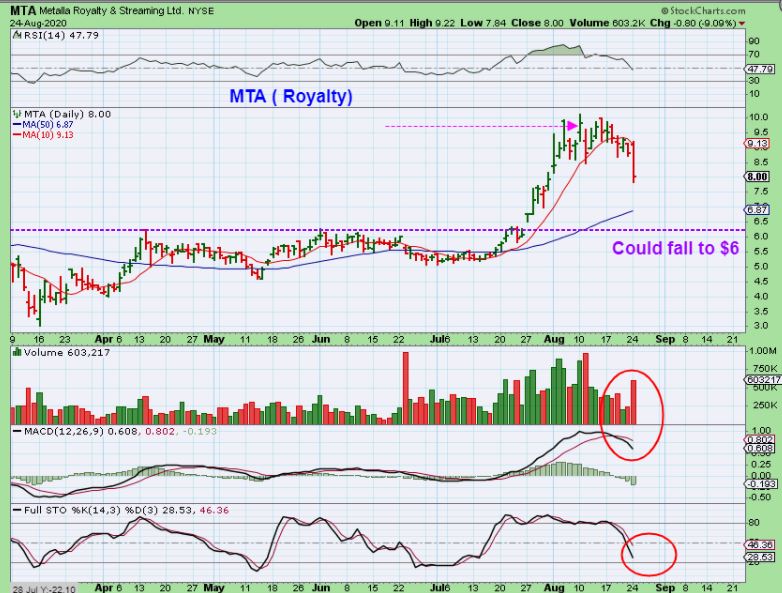Click the Close 8.00 value in header
The image size is (782, 593).
pyautogui.click(x=537, y=23)
